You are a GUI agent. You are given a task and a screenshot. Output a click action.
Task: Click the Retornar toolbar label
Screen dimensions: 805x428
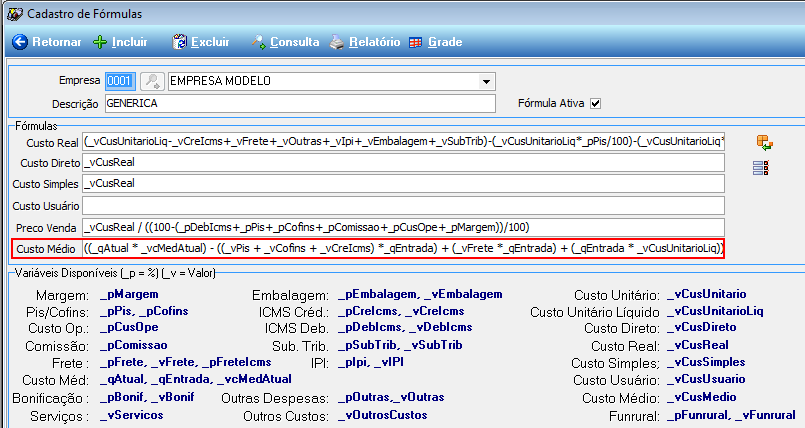tap(56, 42)
